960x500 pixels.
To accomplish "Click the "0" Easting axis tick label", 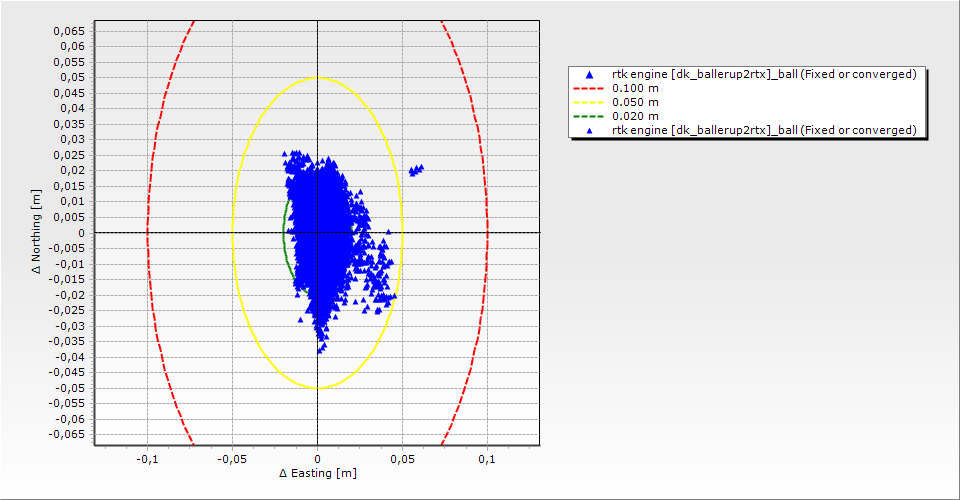I will [x=317, y=459].
